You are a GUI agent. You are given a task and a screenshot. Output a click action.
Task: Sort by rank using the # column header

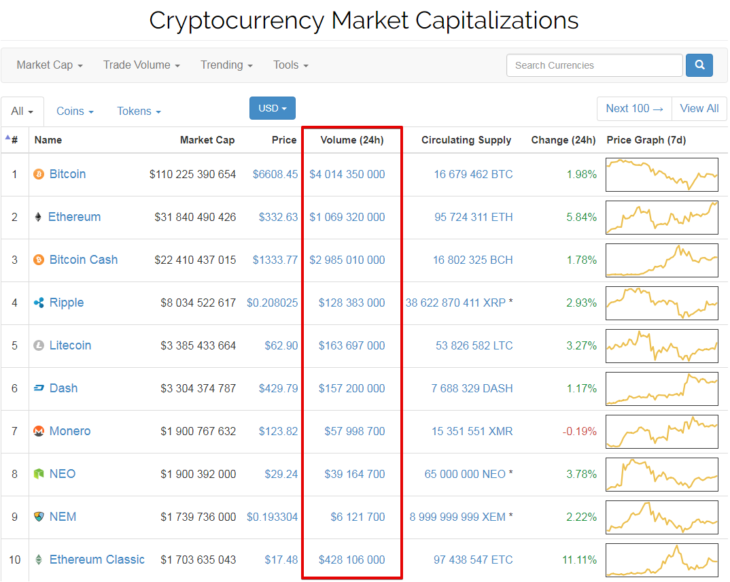12,139
